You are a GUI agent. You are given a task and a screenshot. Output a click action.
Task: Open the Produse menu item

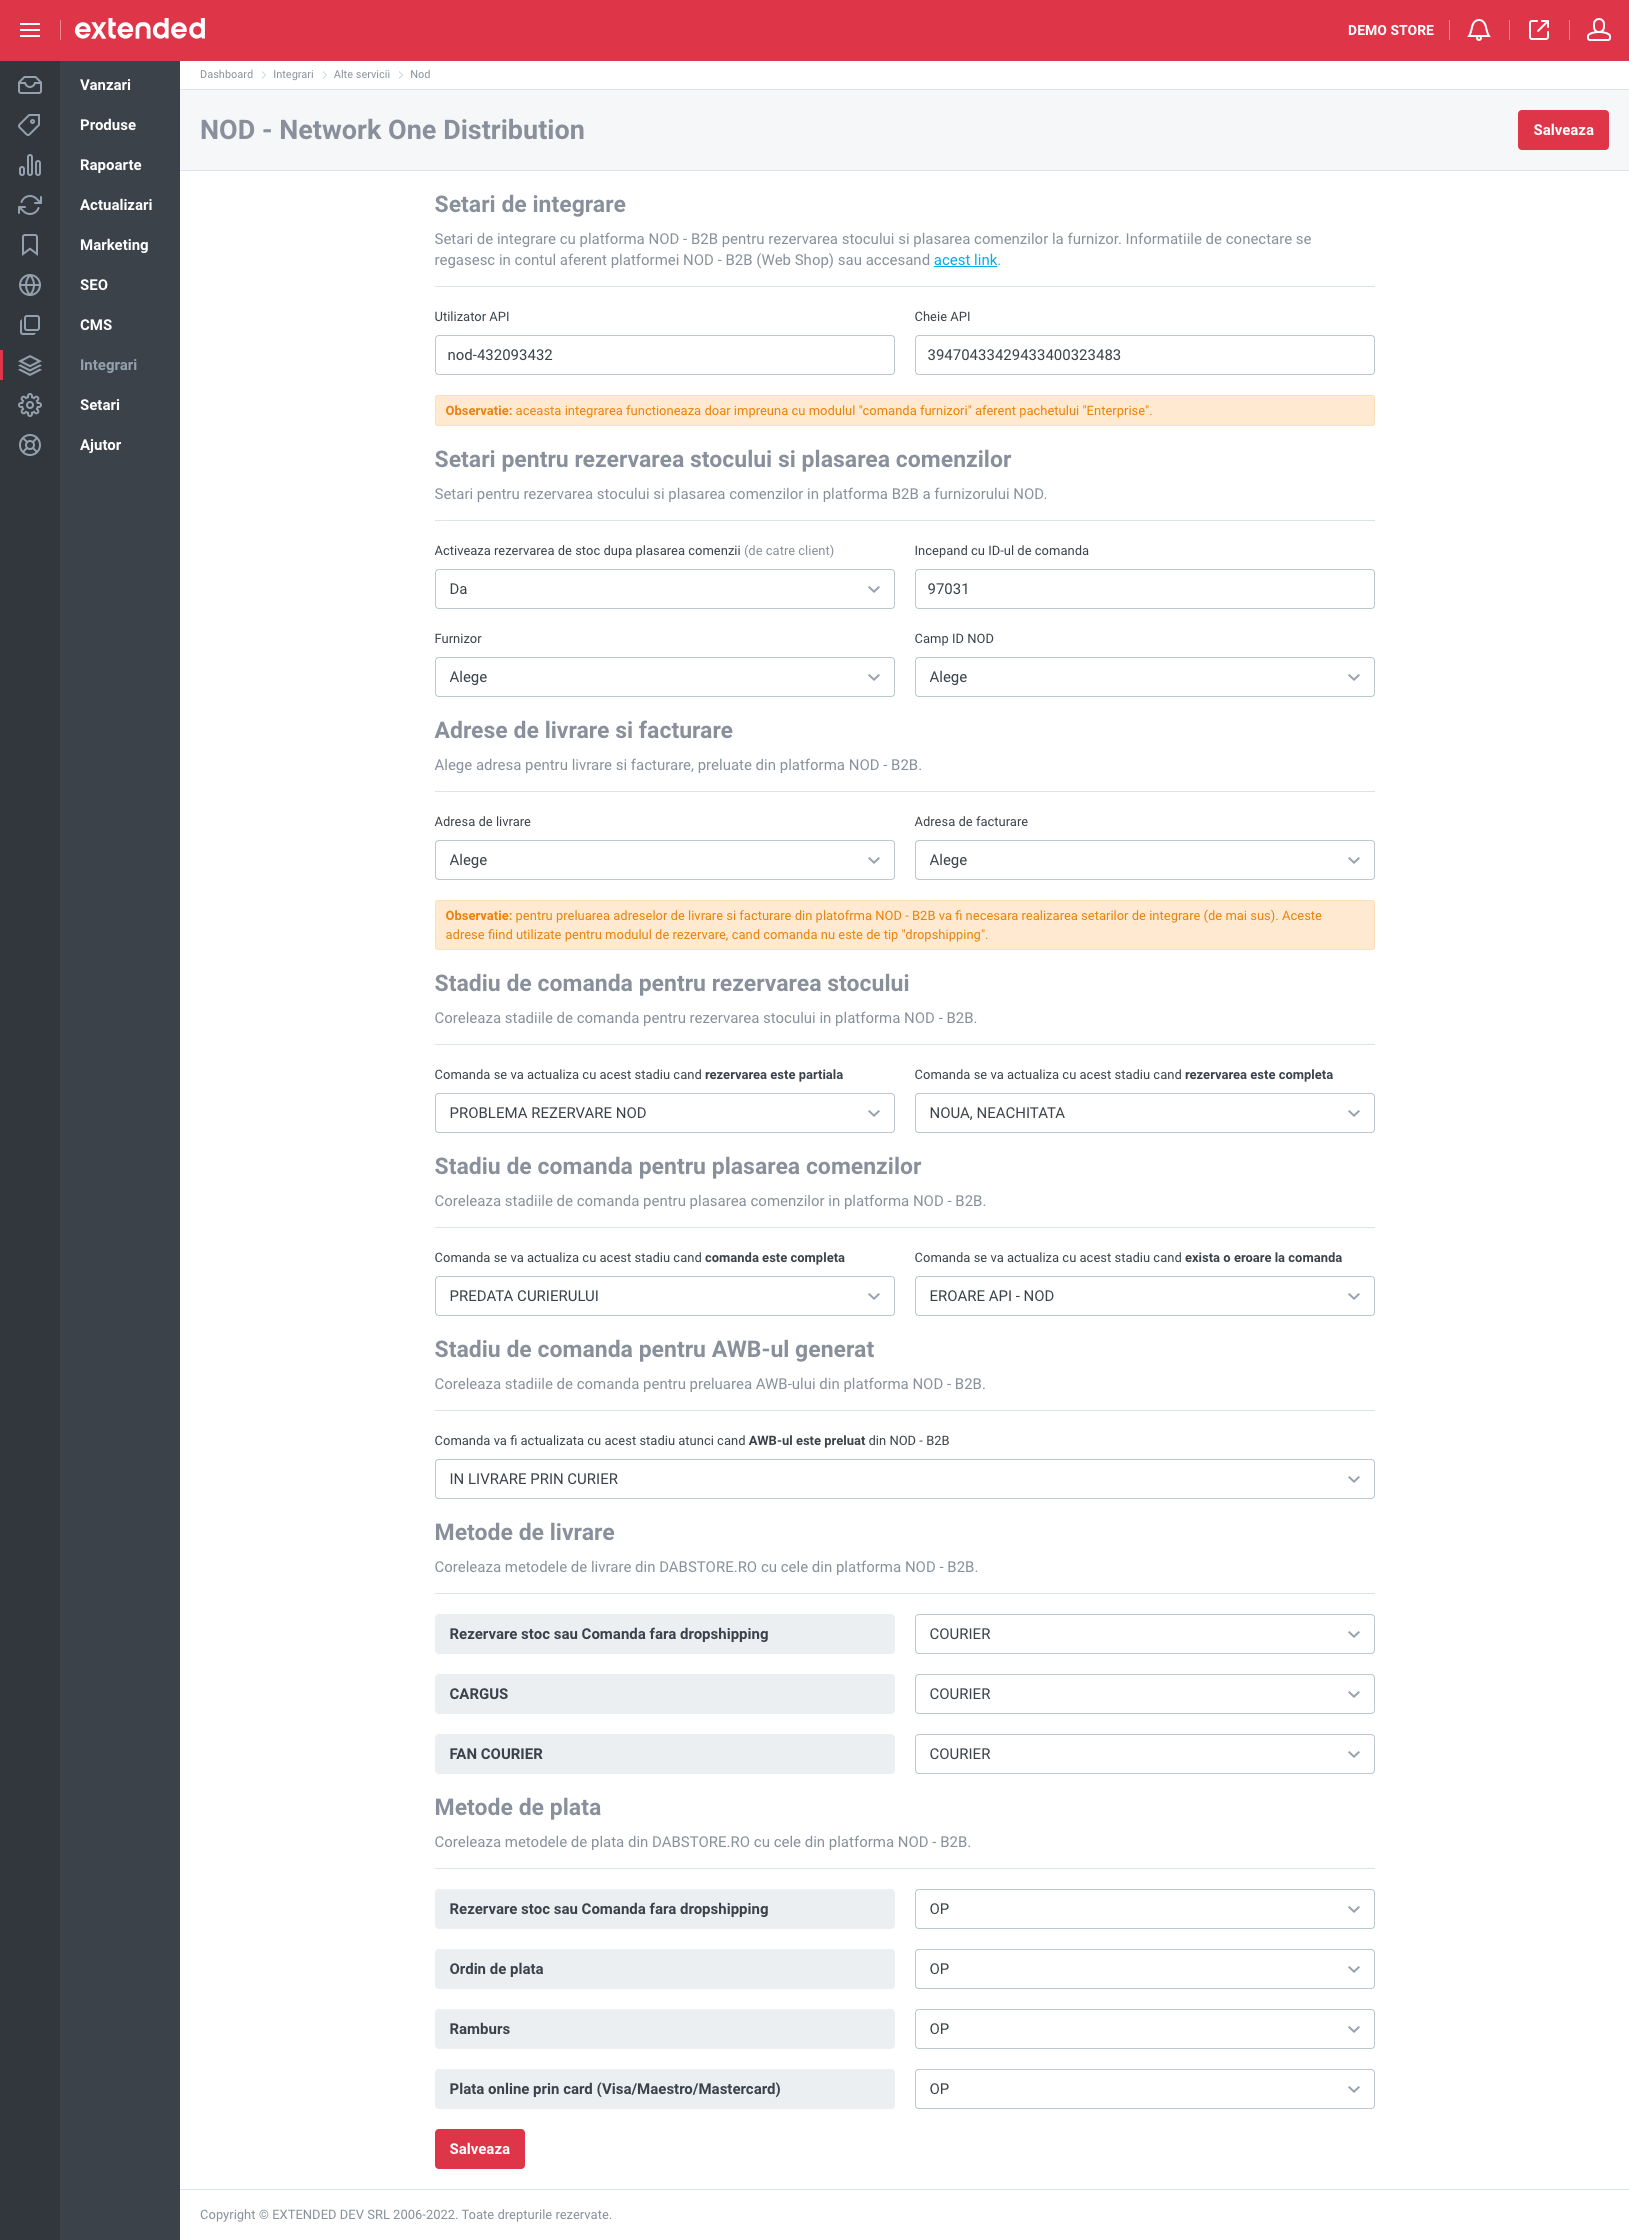tap(108, 125)
